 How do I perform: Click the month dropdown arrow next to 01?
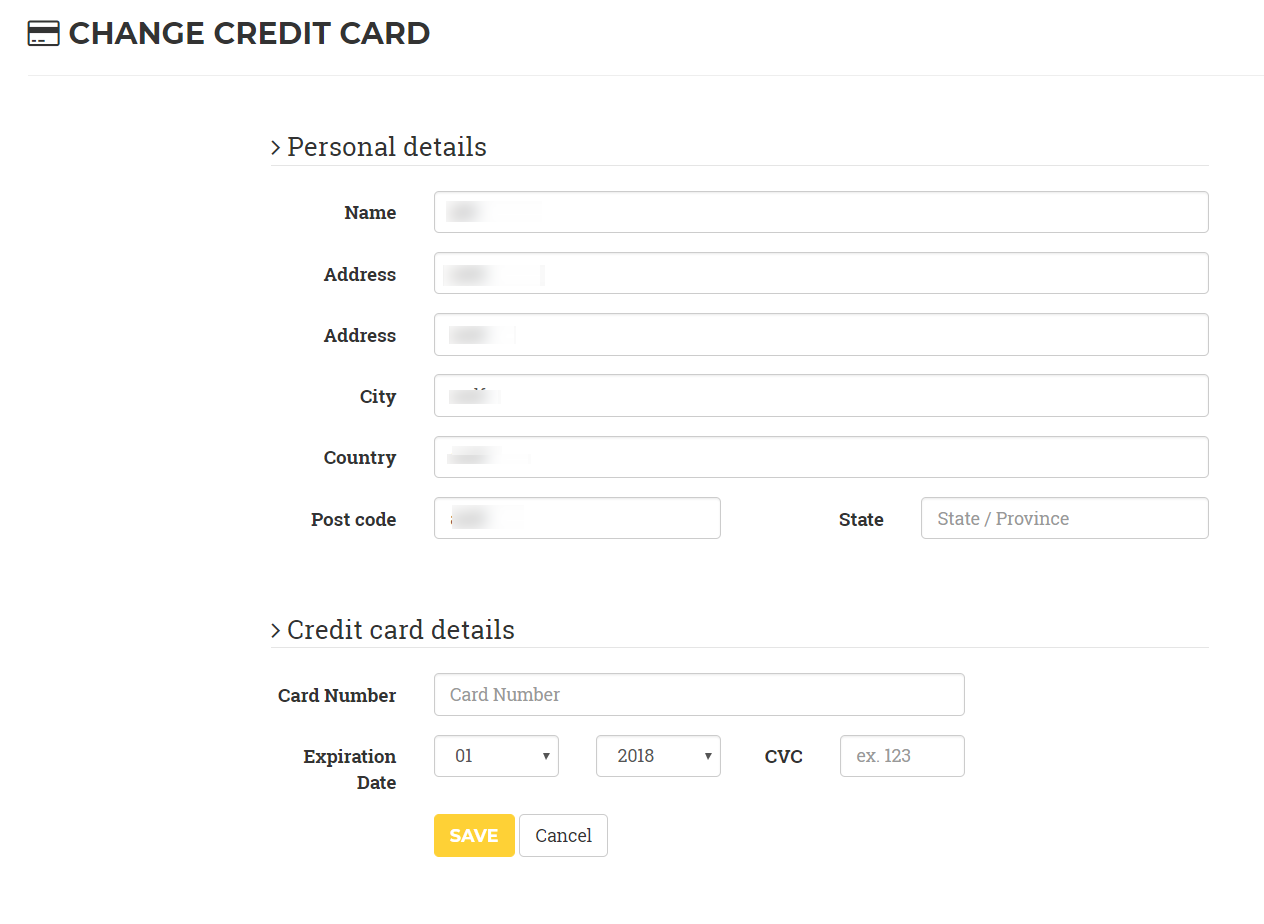[x=546, y=757]
